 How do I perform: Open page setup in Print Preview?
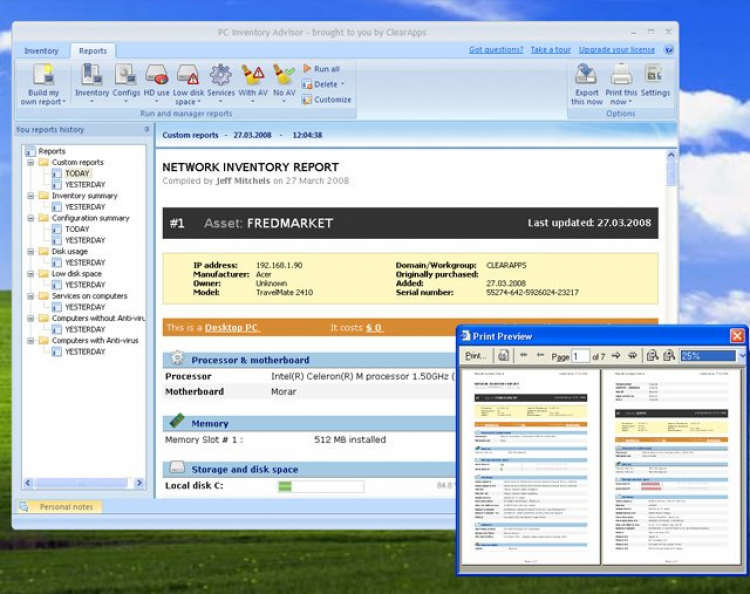(503, 356)
